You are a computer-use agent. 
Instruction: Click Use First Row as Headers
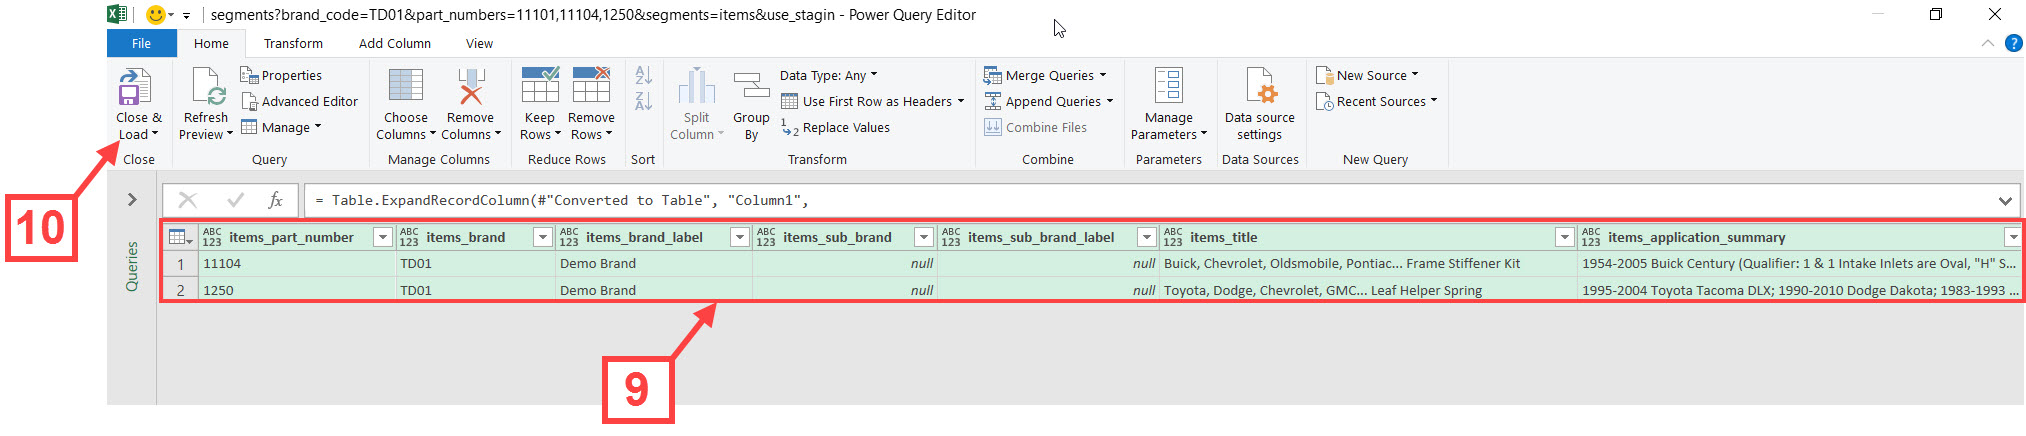(872, 101)
